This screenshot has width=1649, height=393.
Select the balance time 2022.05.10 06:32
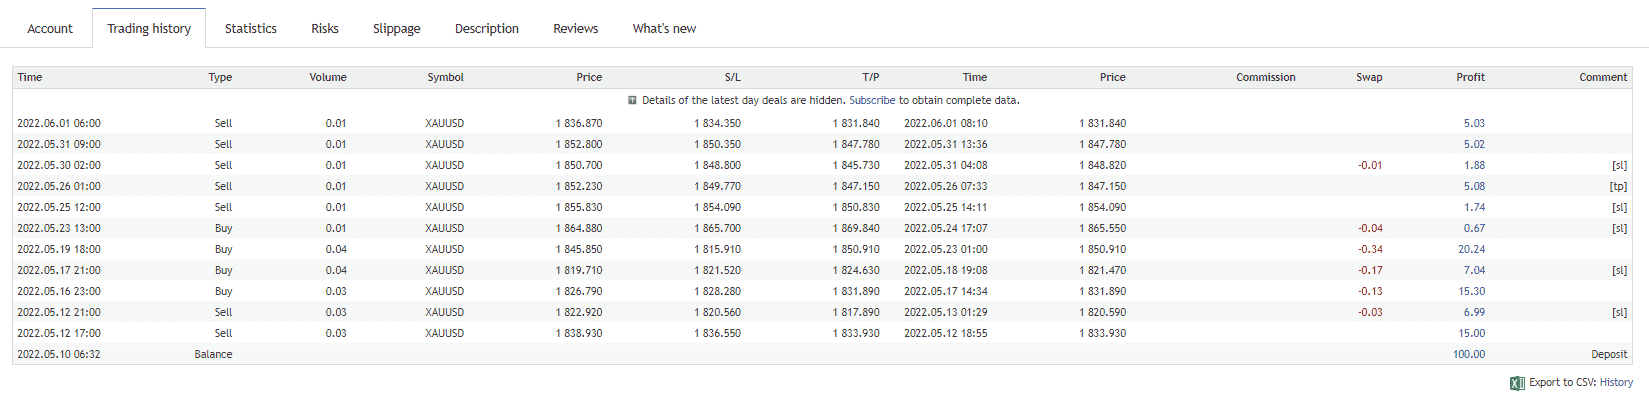59,354
